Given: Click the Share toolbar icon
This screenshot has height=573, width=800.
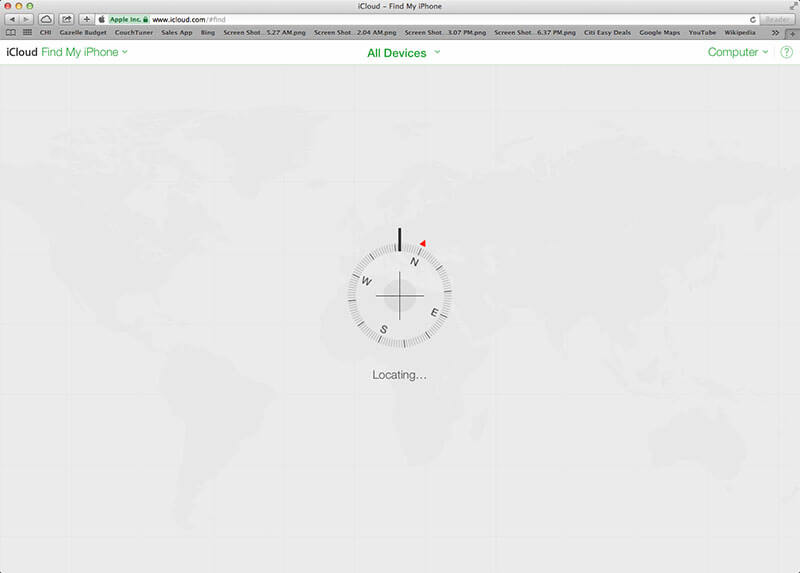Looking at the screenshot, I should [66, 19].
